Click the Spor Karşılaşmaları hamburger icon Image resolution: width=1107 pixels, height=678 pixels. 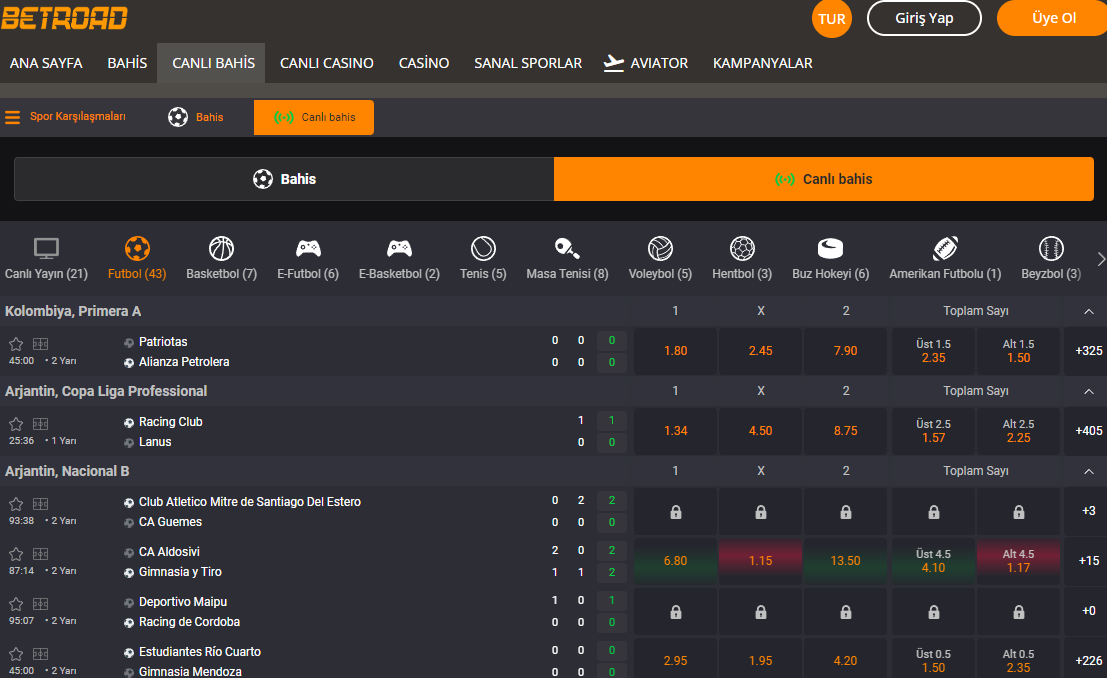pyautogui.click(x=13, y=117)
